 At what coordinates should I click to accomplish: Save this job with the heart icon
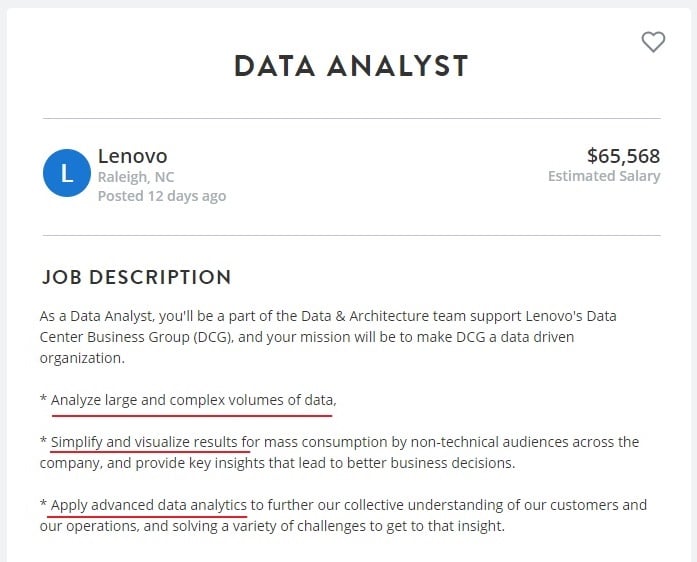tap(653, 42)
